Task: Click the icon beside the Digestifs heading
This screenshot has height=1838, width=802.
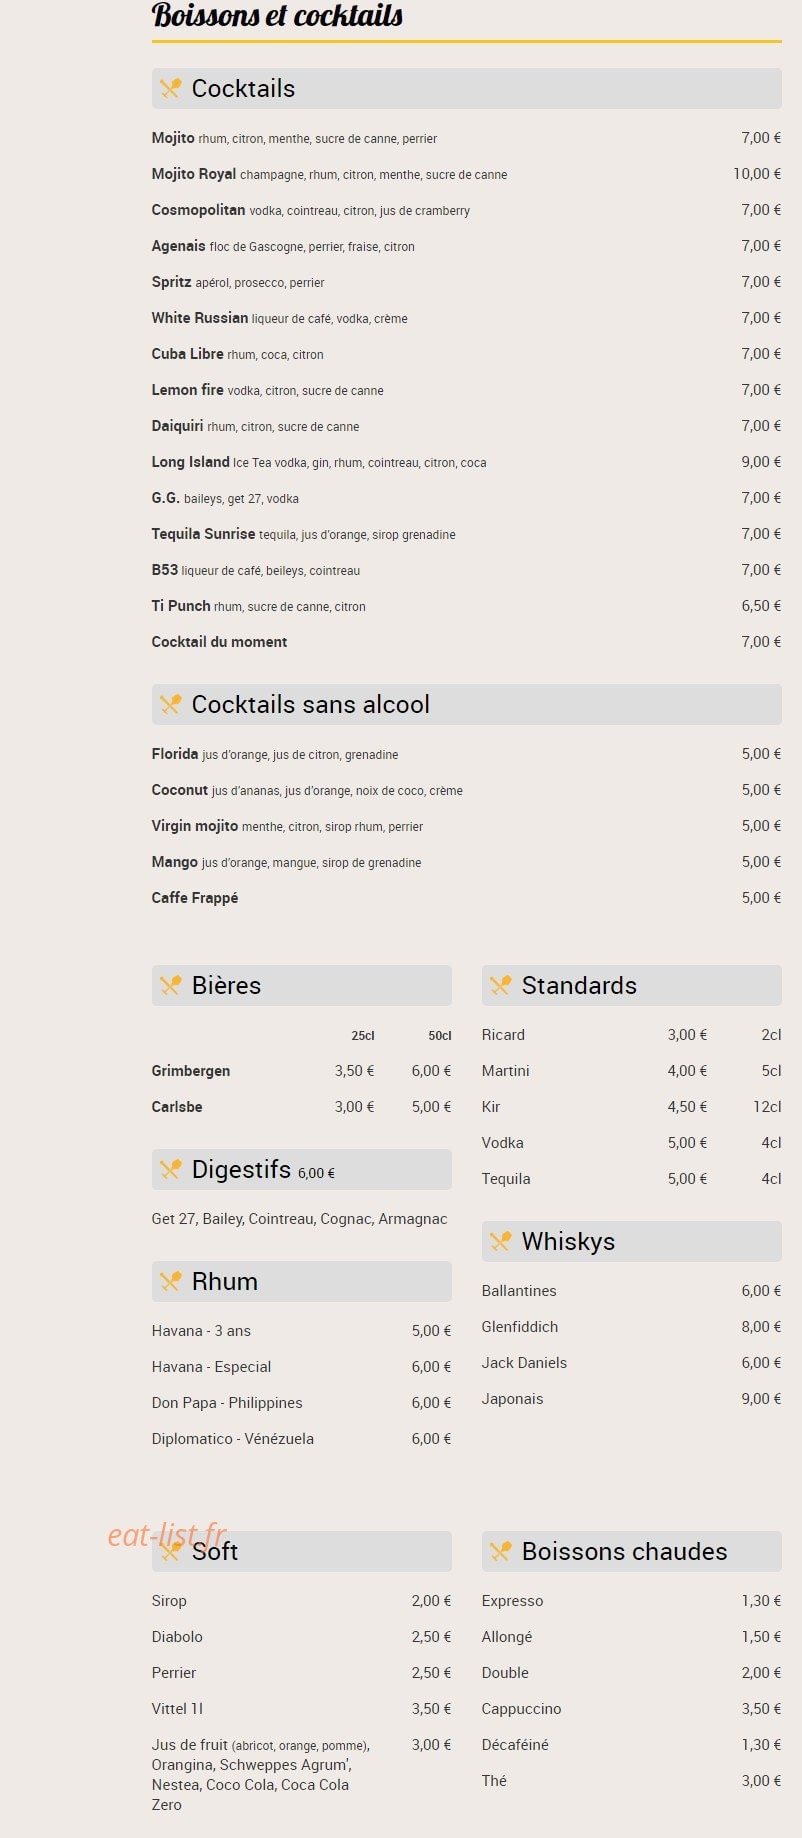Action: click(171, 1170)
